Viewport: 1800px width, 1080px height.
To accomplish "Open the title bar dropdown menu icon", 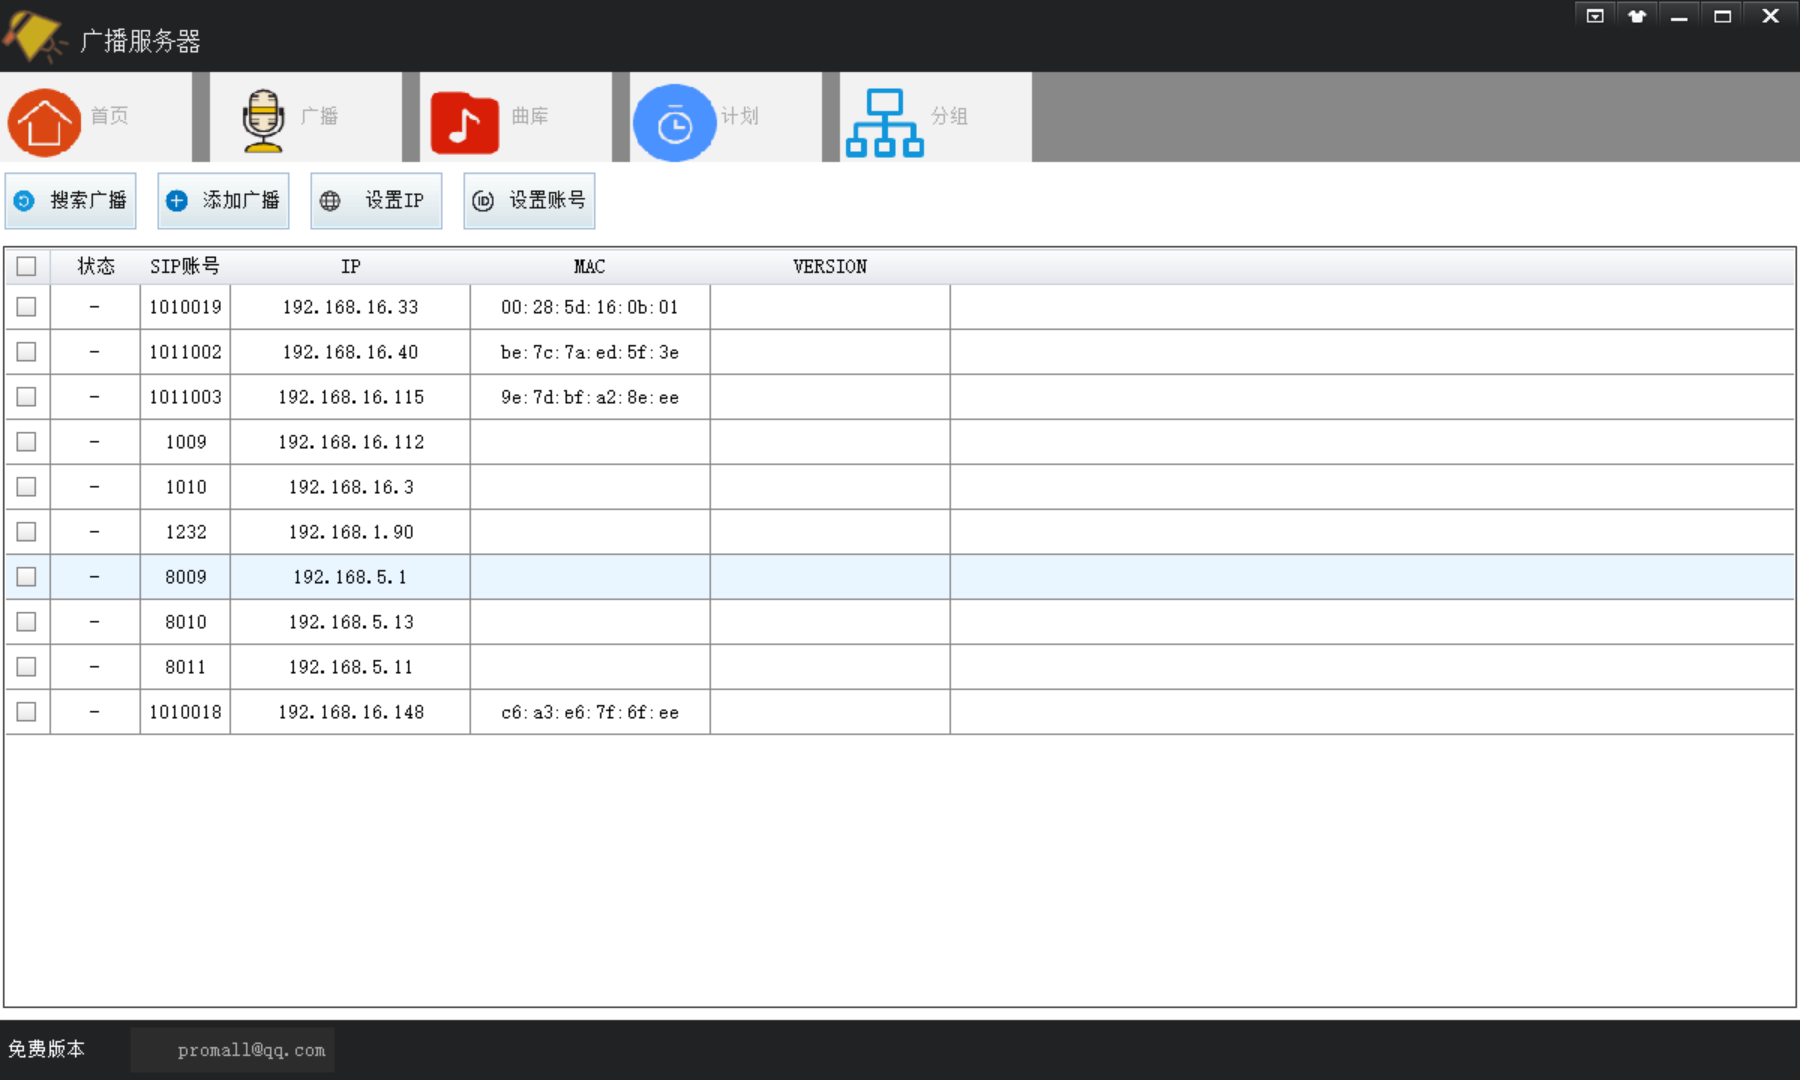I will [x=1594, y=16].
